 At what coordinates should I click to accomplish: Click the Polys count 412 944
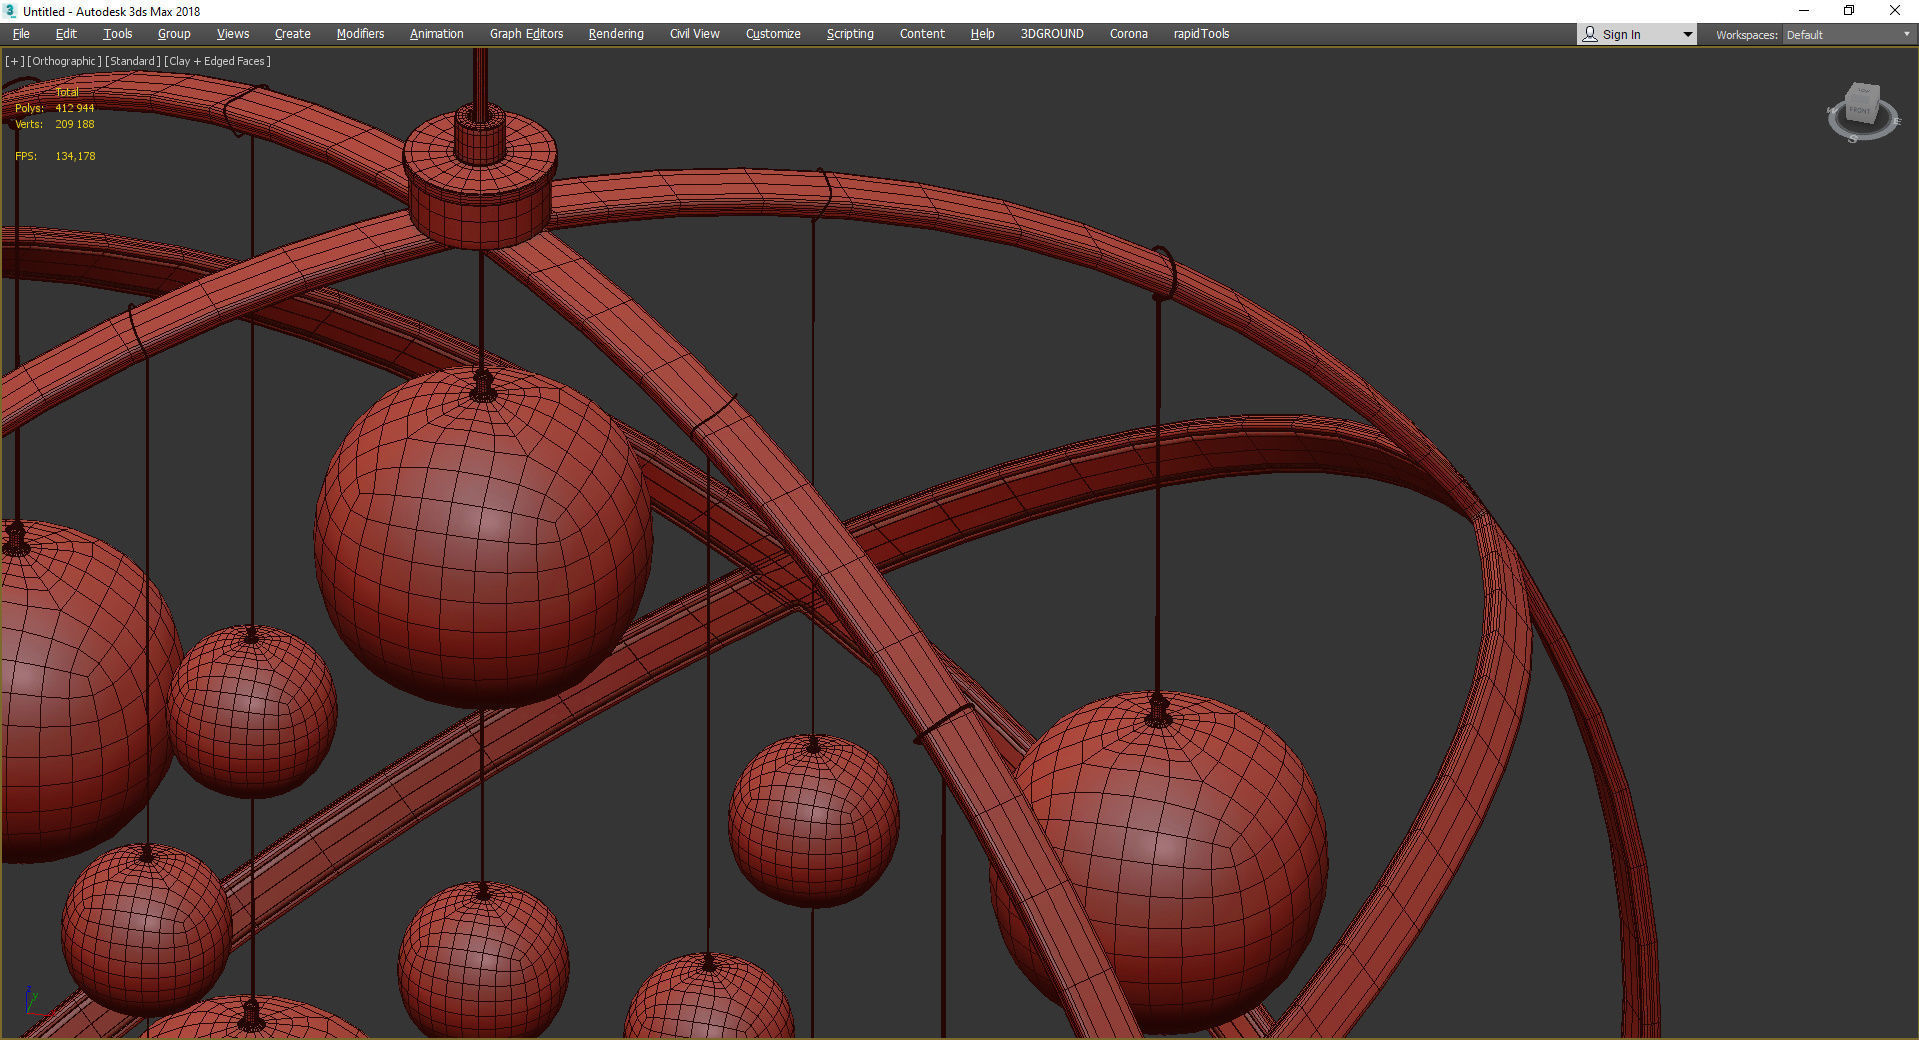(75, 108)
